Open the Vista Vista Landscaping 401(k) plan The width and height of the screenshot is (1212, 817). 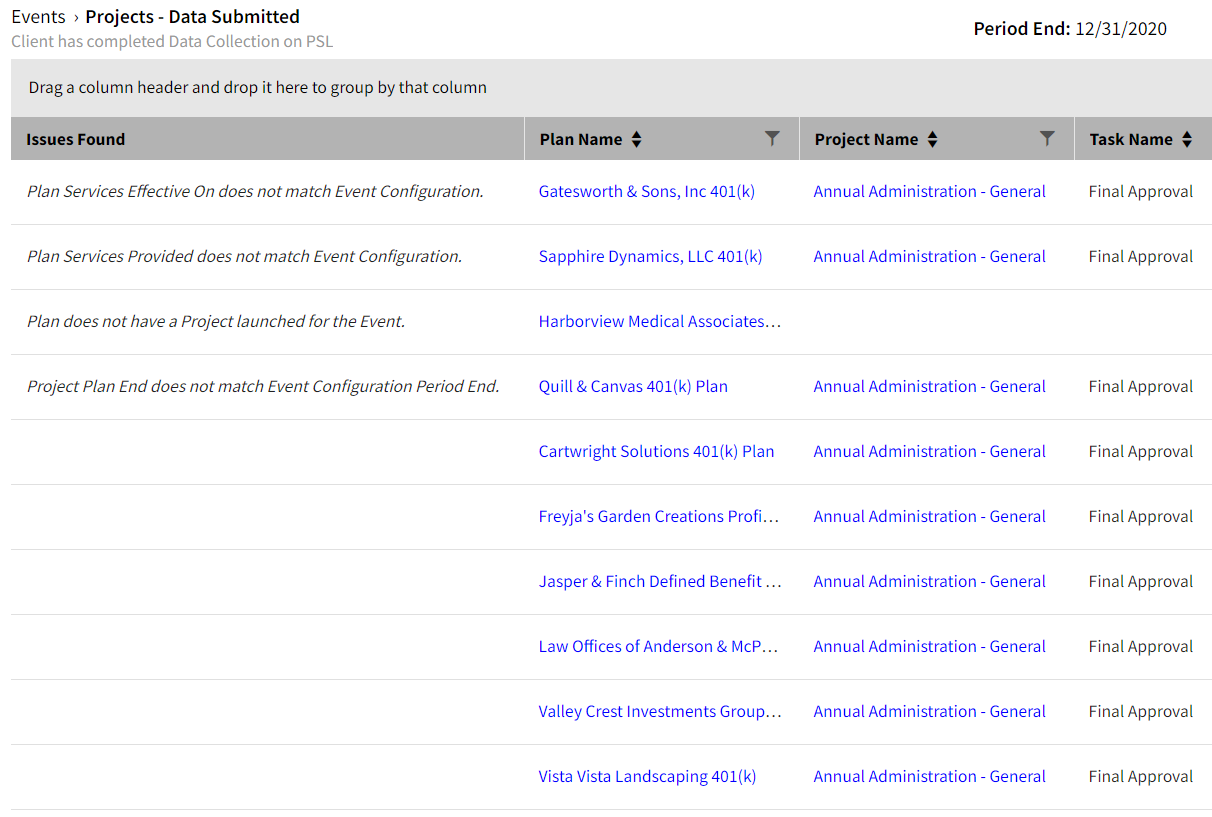click(x=647, y=777)
